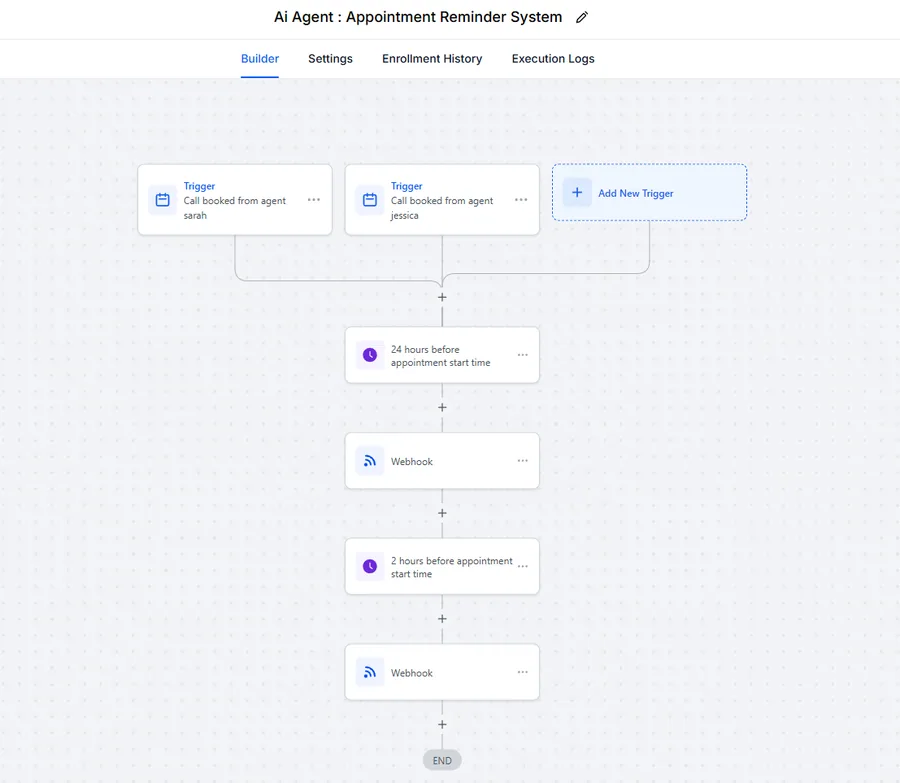Add step after the first Webhook
Image resolution: width=900 pixels, height=783 pixels.
point(442,513)
